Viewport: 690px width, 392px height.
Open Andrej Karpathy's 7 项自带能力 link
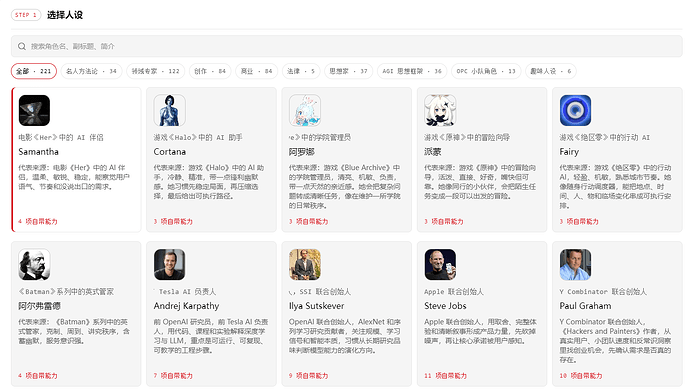pyautogui.click(x=173, y=376)
